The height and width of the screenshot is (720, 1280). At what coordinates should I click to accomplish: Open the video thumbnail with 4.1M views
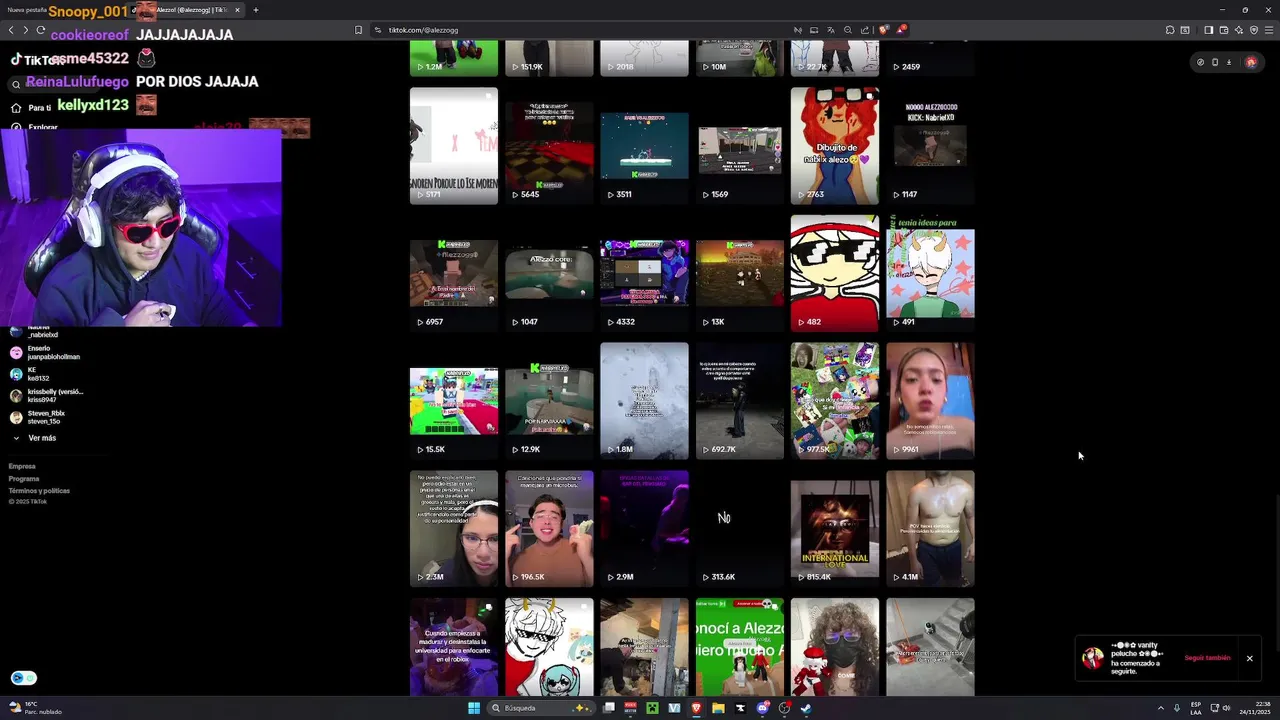(x=930, y=528)
